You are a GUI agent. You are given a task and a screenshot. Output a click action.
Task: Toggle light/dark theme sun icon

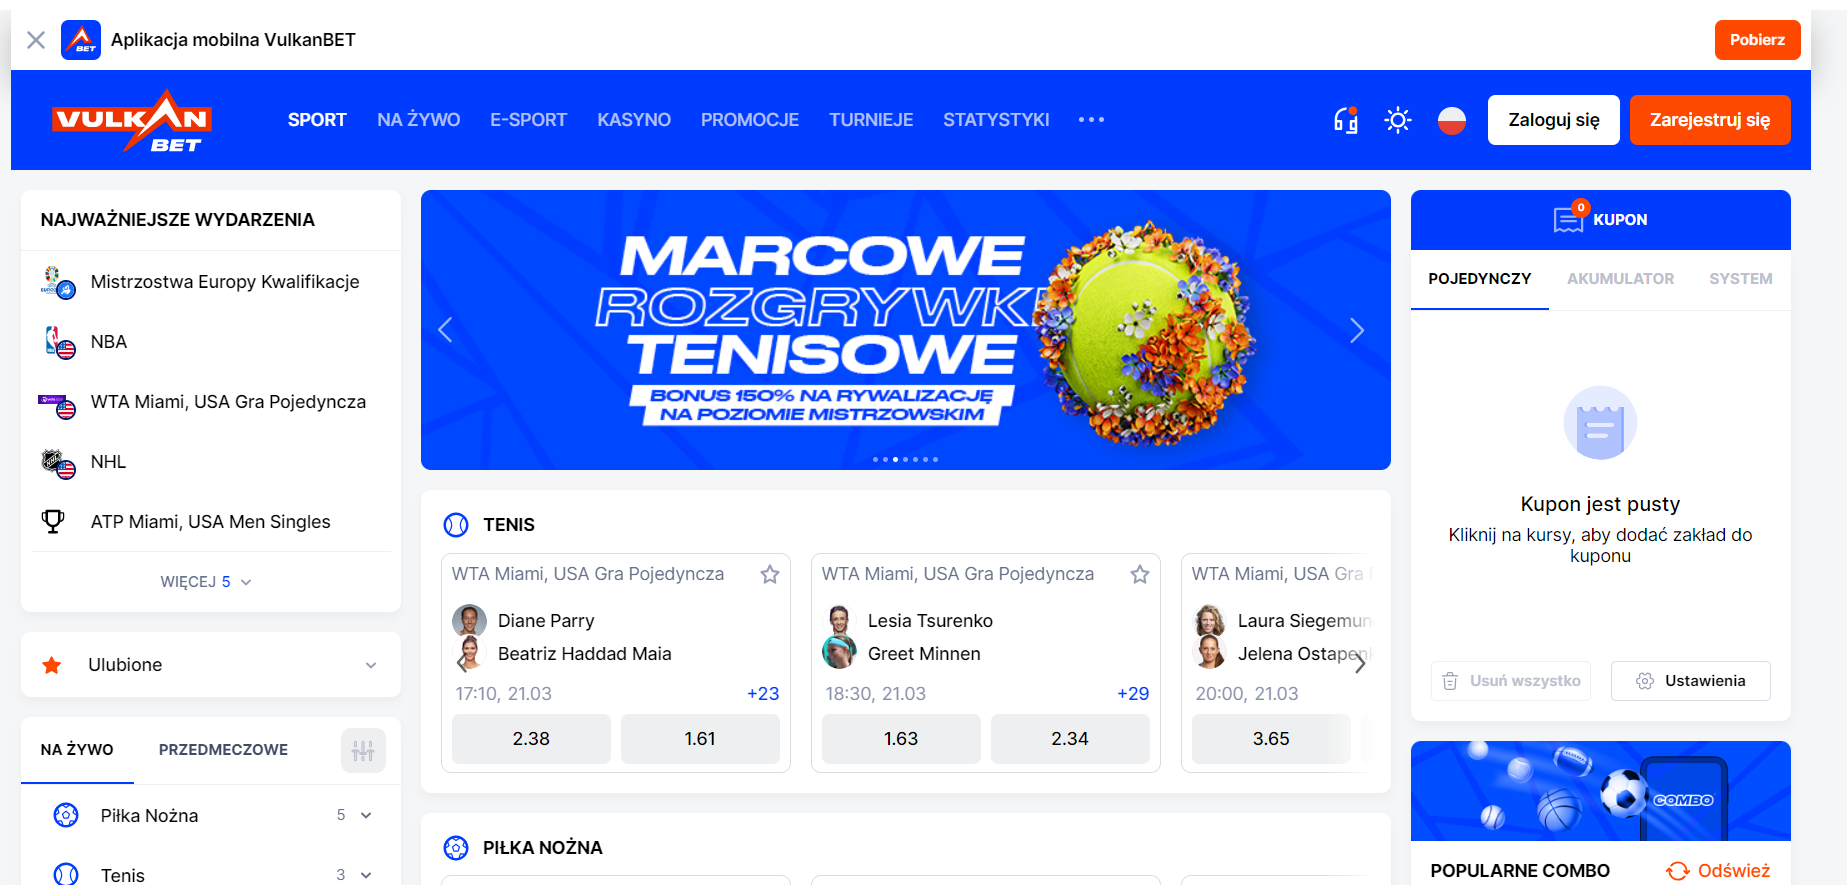click(x=1398, y=120)
